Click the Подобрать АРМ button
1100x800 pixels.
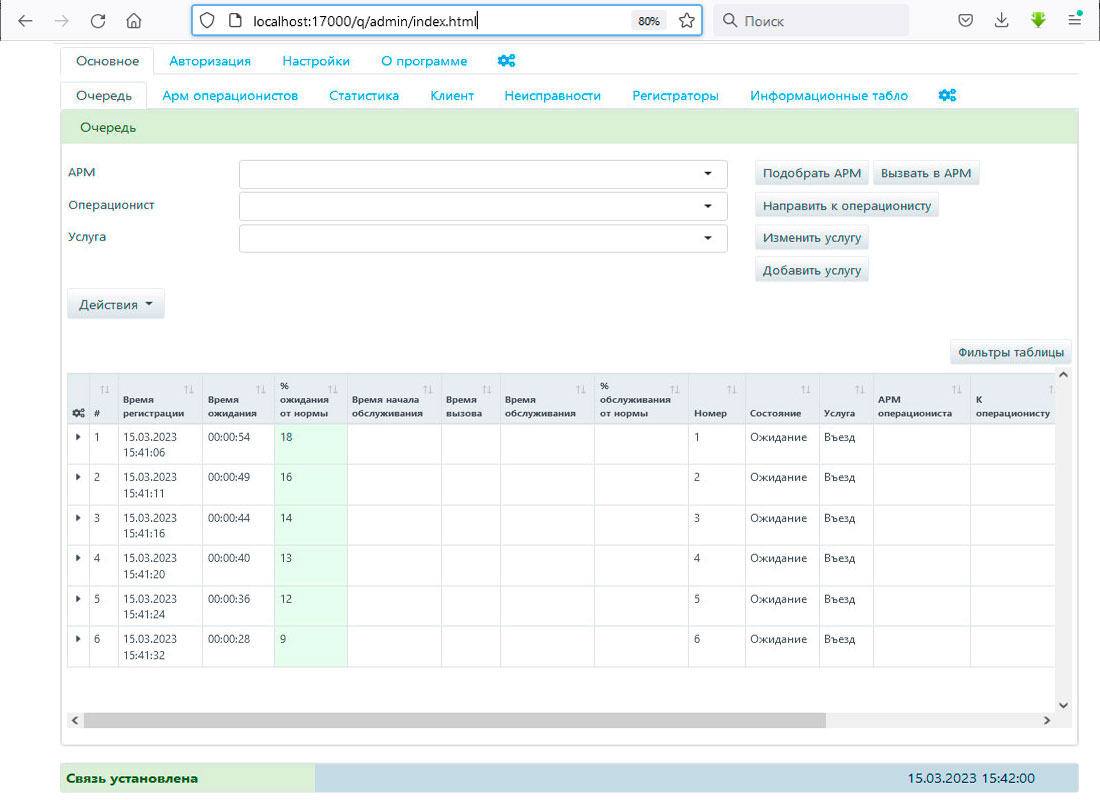(812, 173)
